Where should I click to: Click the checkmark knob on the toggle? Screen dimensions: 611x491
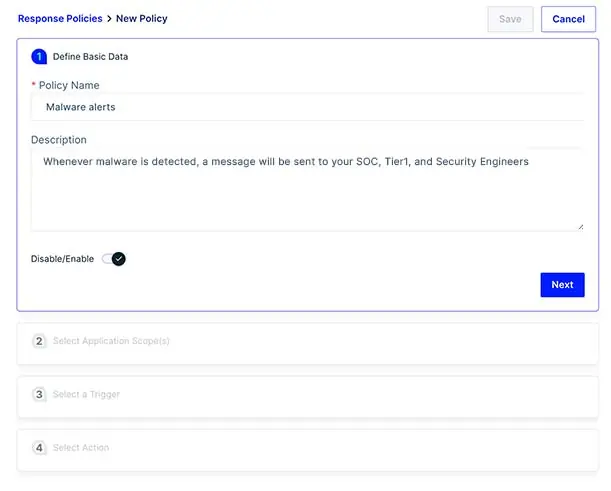pyautogui.click(x=118, y=259)
